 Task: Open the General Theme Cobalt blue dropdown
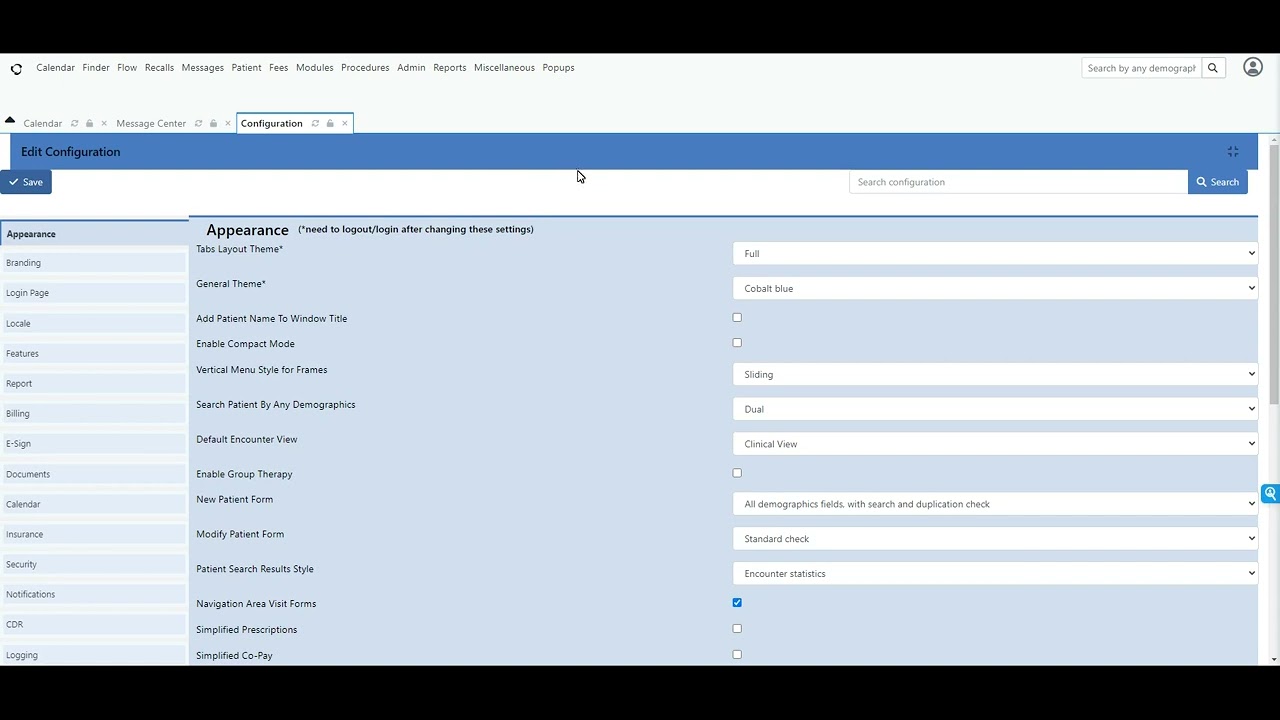[x=995, y=289]
